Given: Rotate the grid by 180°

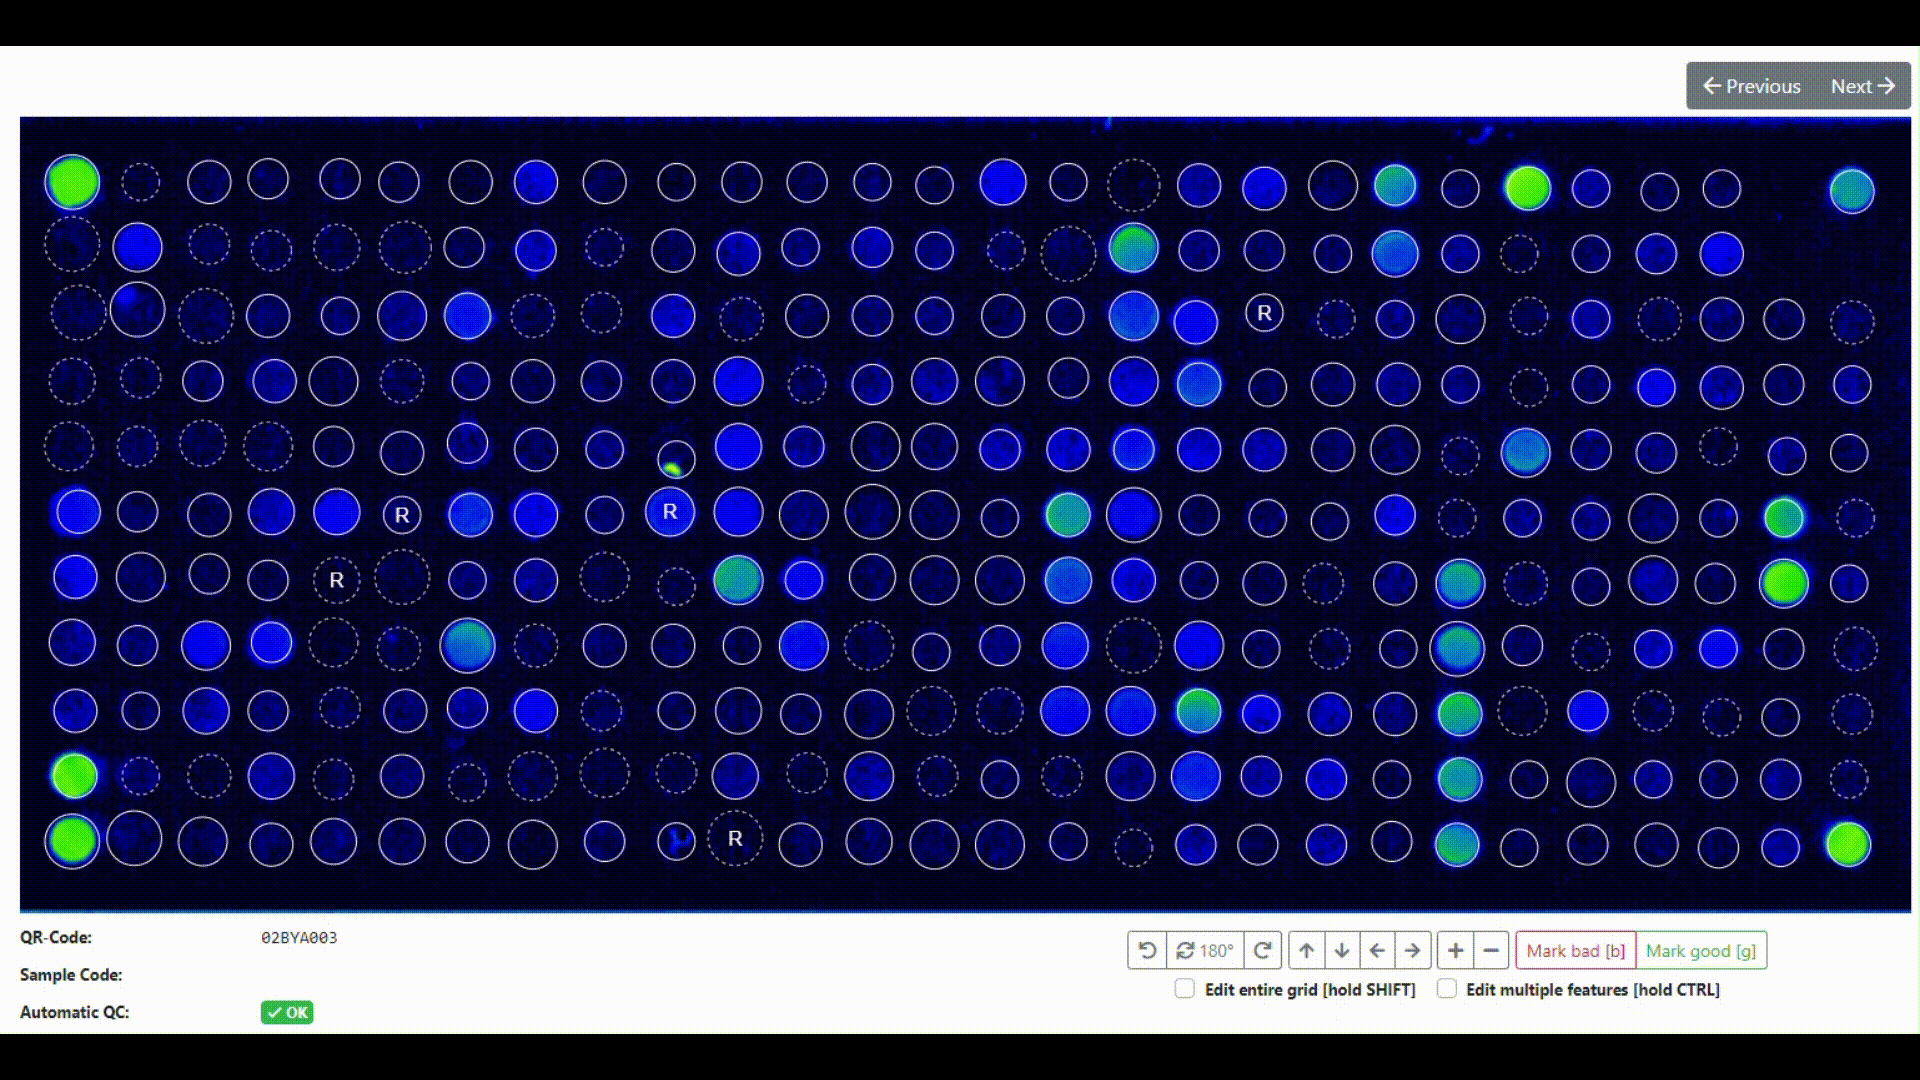Looking at the screenshot, I should pyautogui.click(x=1205, y=950).
